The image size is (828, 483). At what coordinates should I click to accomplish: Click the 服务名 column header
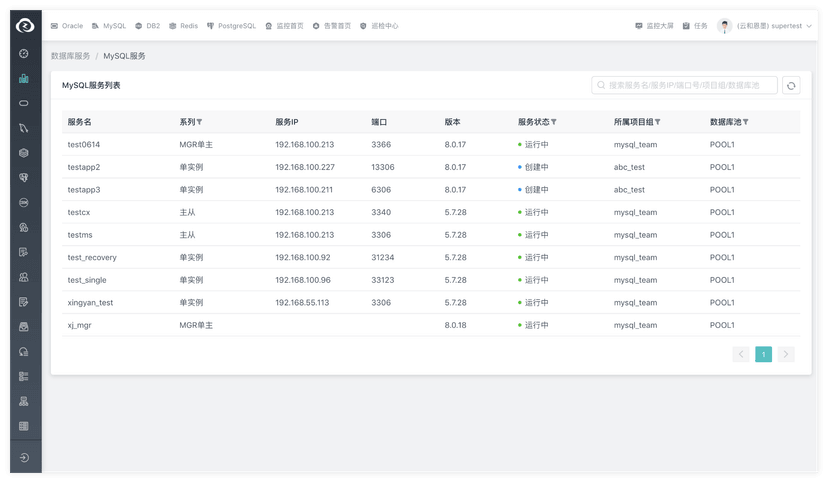coord(79,122)
